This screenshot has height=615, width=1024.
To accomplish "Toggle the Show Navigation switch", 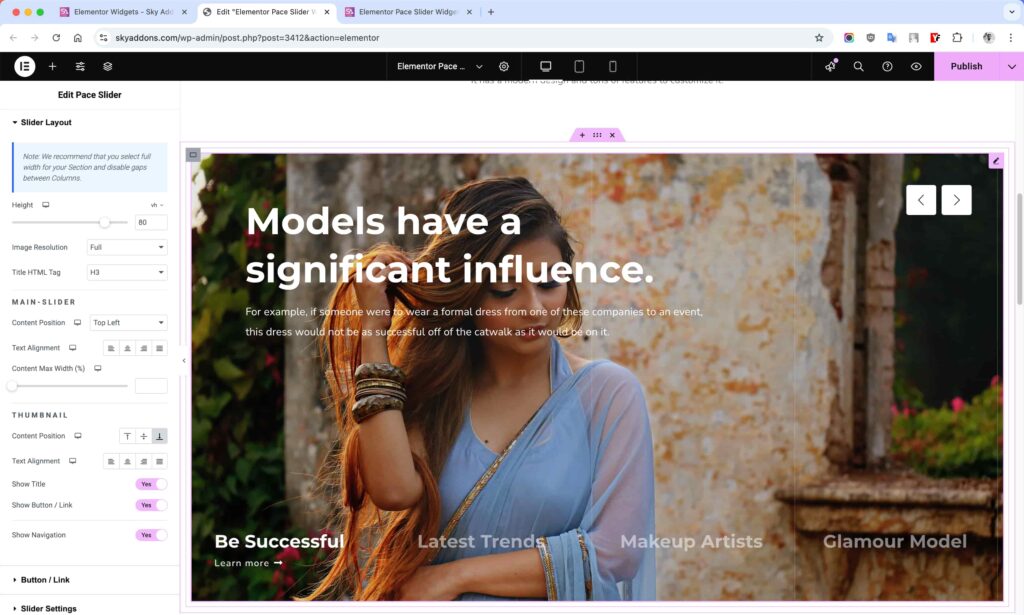I will (x=152, y=535).
